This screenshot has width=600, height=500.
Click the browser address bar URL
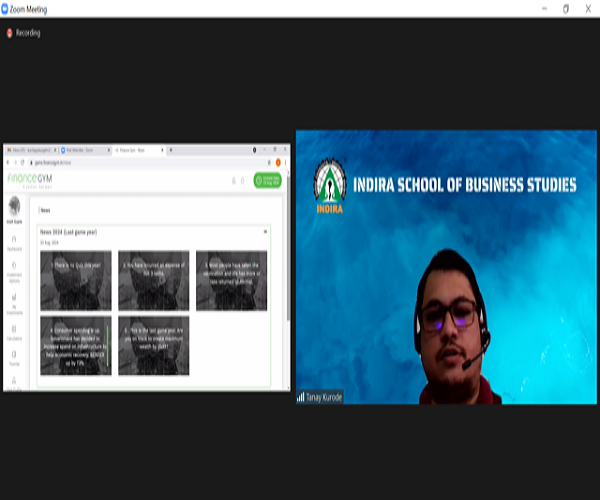(x=53, y=163)
